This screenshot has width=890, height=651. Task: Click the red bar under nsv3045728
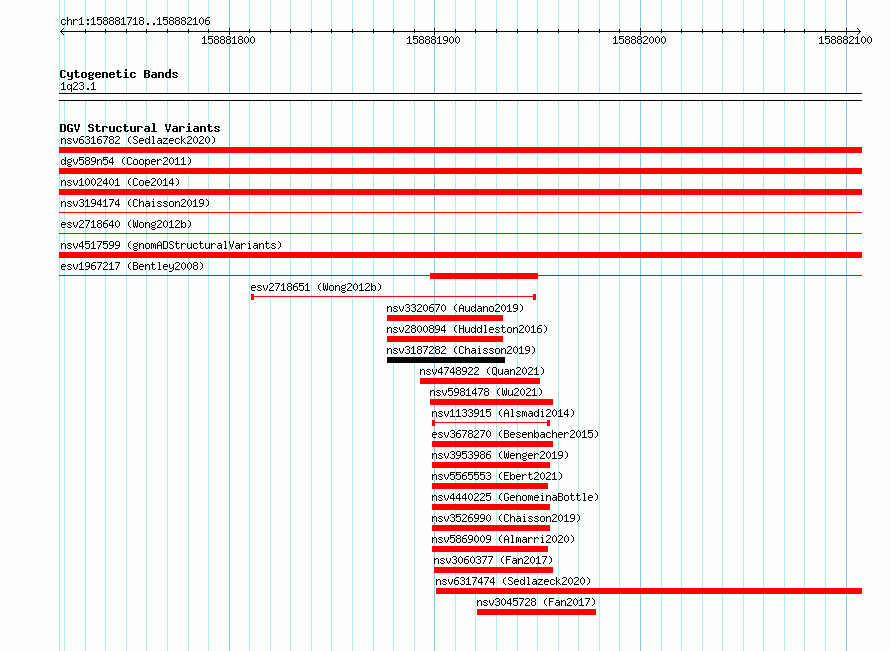[x=536, y=612]
